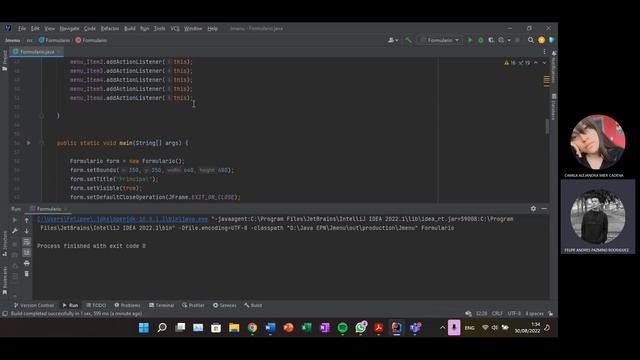
Task: Open the Profiler tool window
Action: 193,305
